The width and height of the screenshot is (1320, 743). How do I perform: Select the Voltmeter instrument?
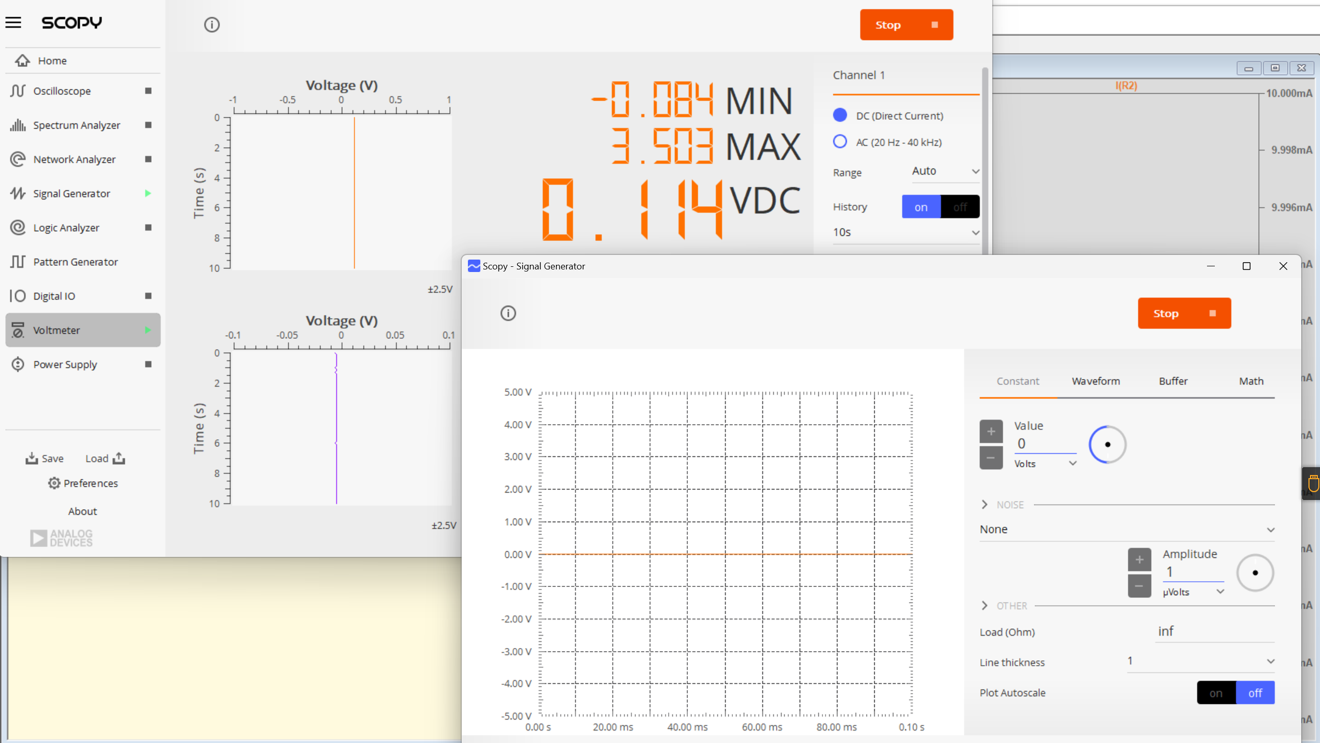point(82,330)
